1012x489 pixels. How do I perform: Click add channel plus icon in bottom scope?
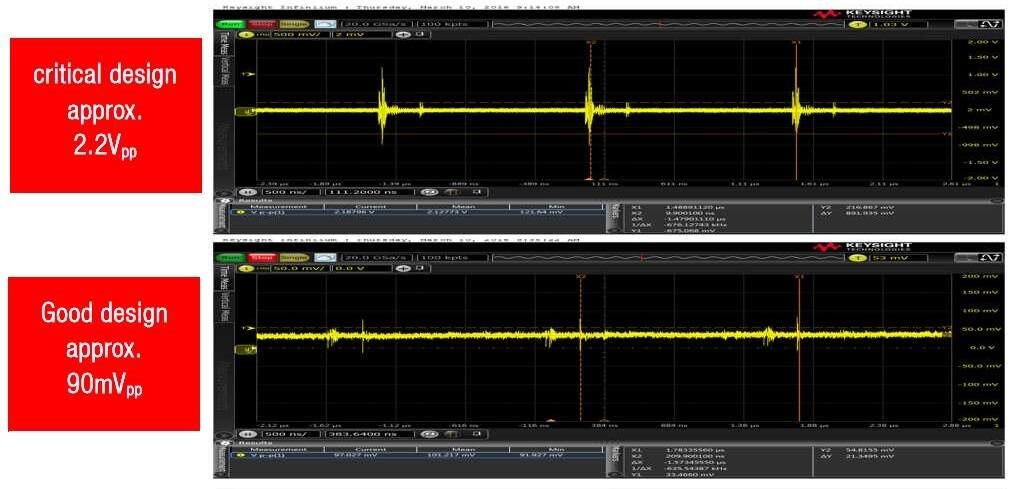coord(403,268)
